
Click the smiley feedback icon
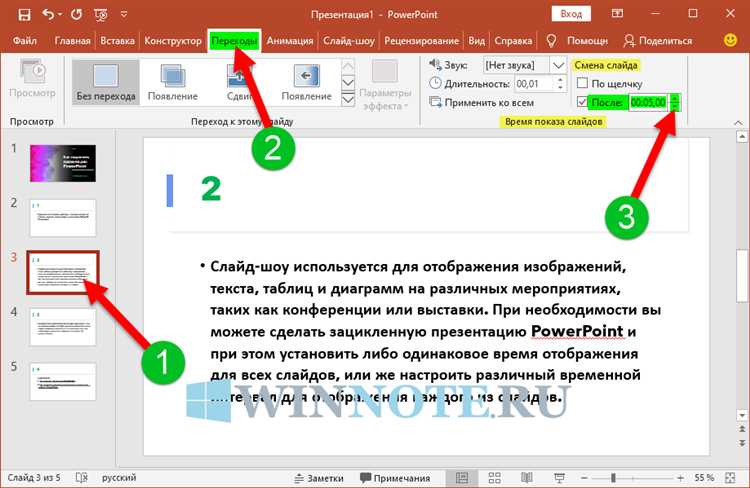[730, 40]
